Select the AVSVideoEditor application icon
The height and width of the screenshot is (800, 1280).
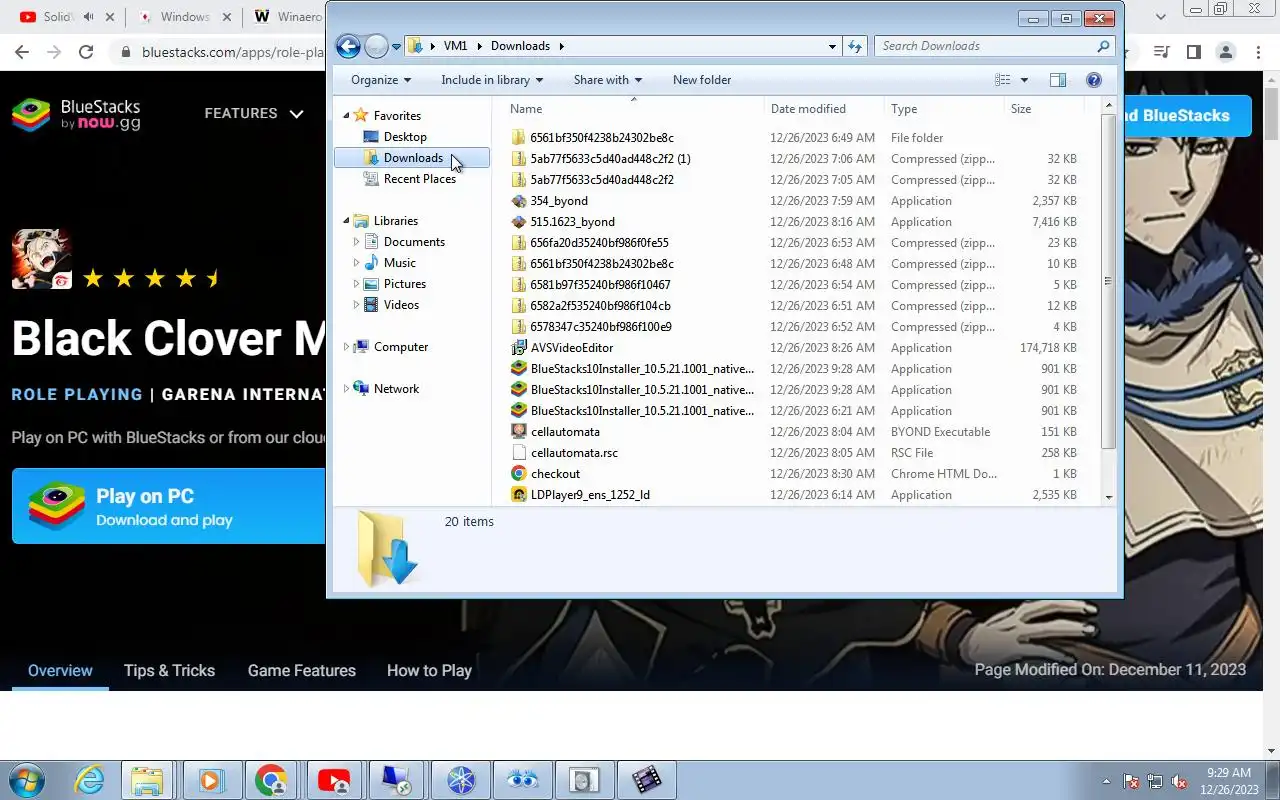(518, 348)
